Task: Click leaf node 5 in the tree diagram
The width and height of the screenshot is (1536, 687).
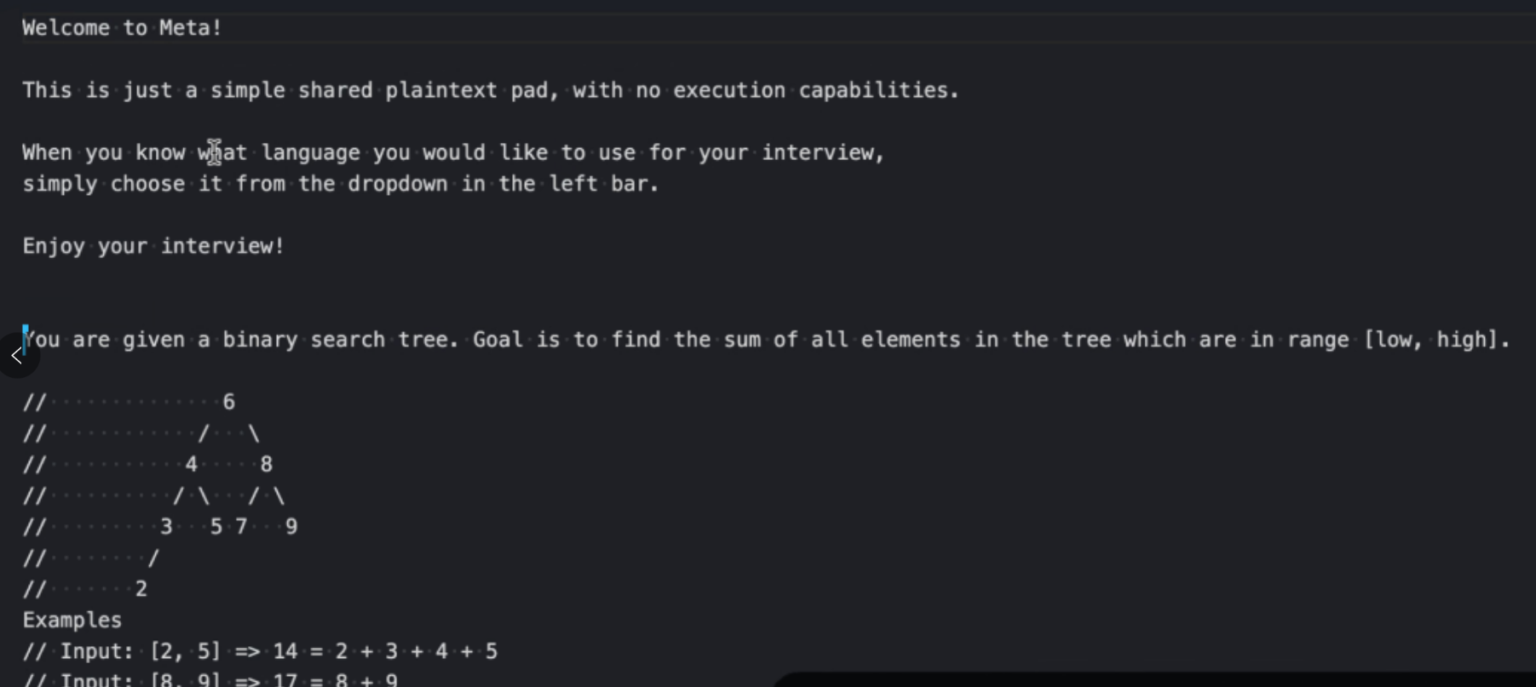Action: (x=216, y=527)
